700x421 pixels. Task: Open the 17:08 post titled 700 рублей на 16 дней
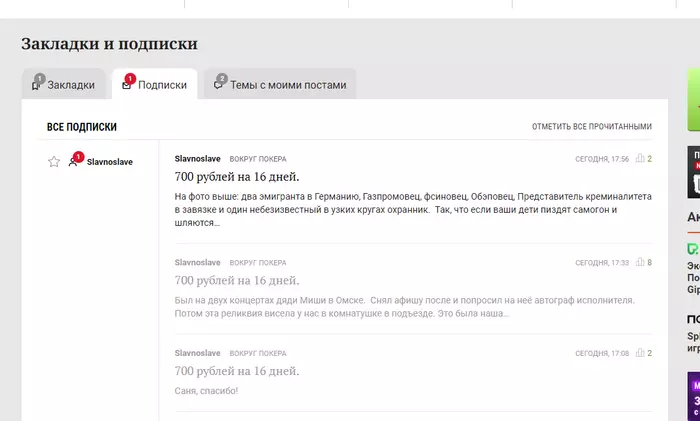(237, 371)
